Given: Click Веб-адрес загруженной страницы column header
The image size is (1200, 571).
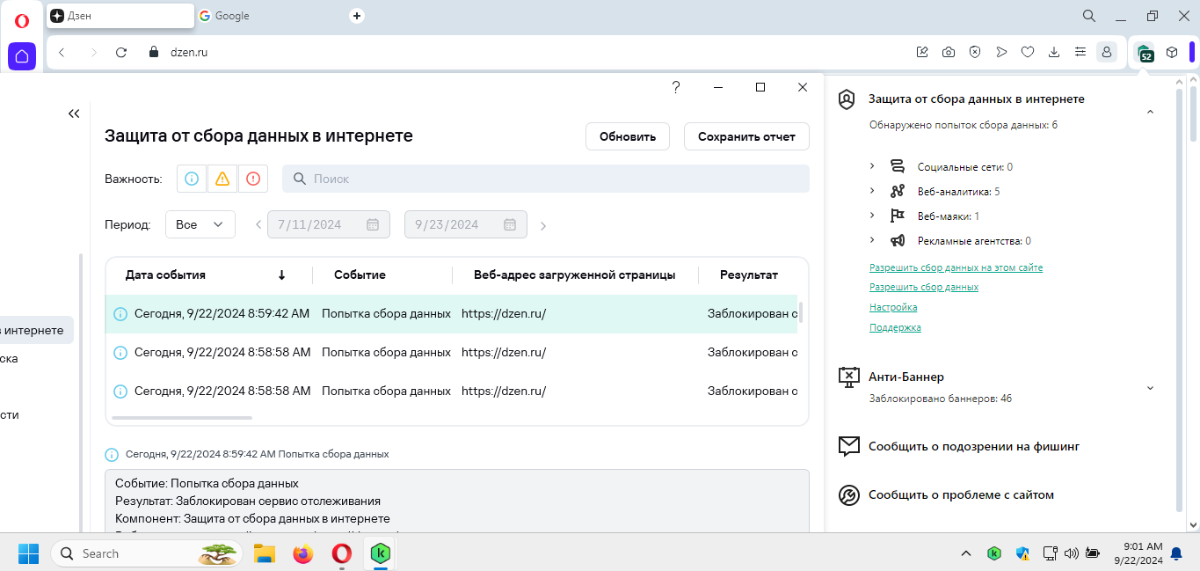Looking at the screenshot, I should (574, 275).
